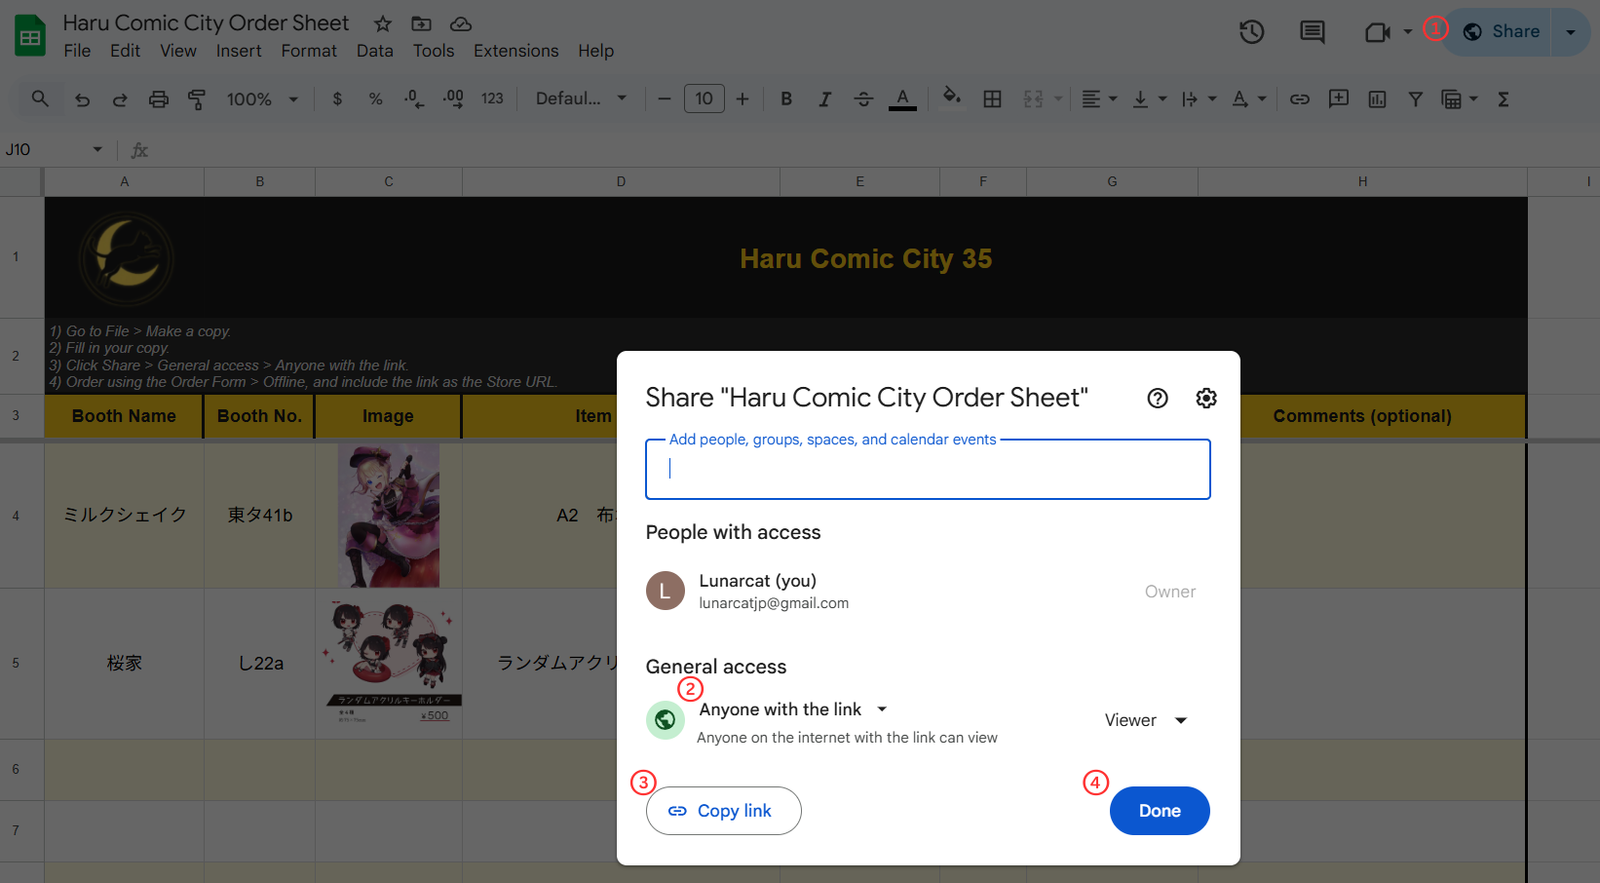
Task: Open the search menus magnifier
Action: tap(40, 99)
